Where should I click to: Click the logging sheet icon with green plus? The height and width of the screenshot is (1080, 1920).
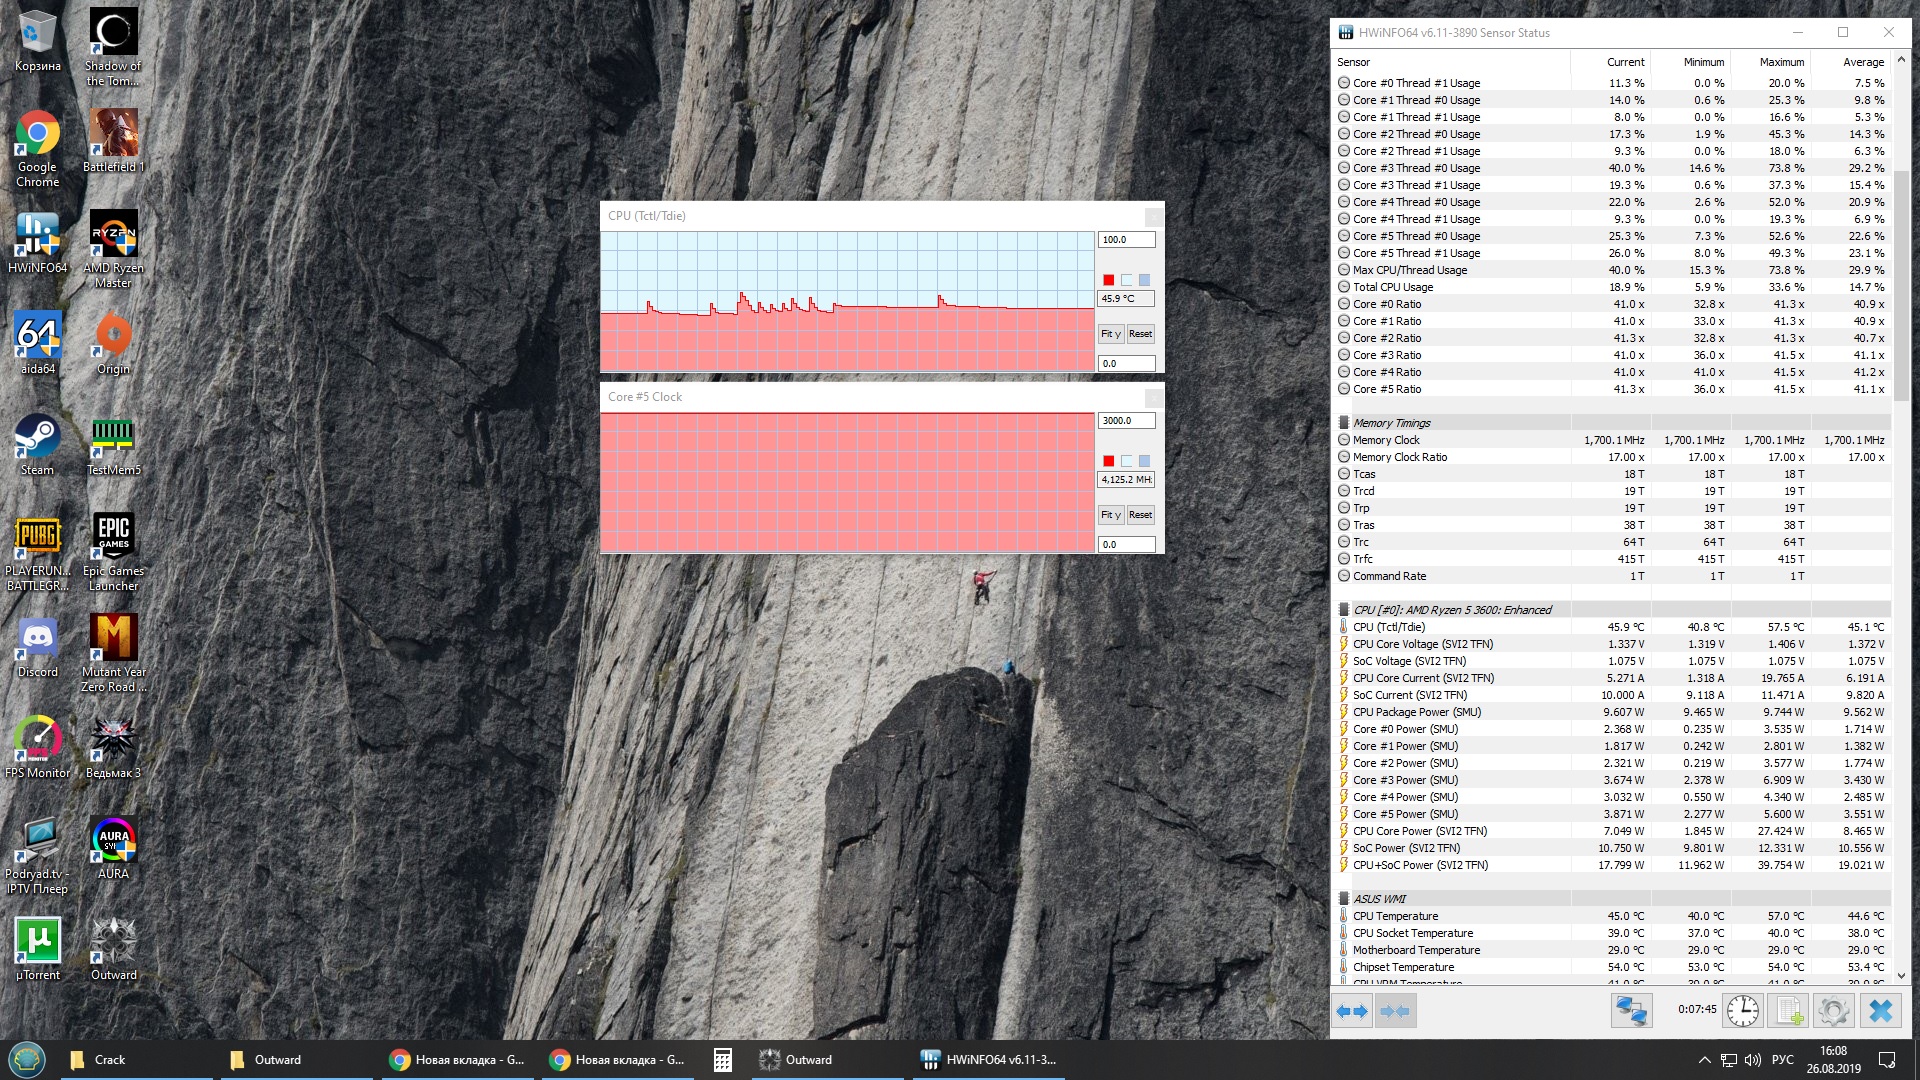coord(1789,1011)
